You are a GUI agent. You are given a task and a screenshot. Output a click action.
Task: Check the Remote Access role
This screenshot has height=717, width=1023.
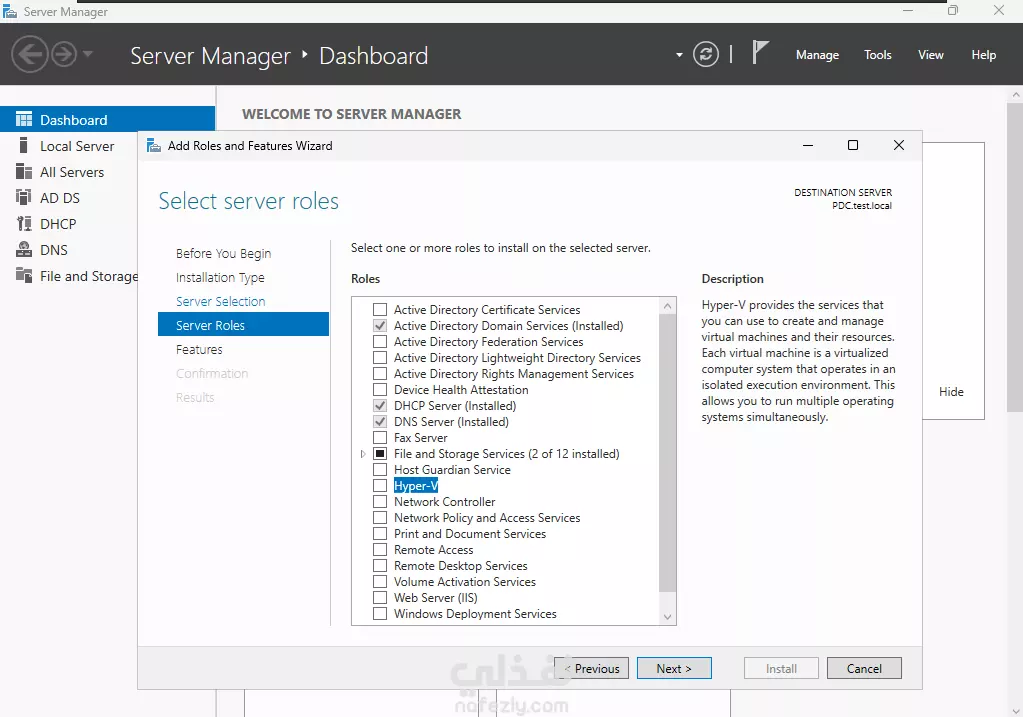[x=380, y=549]
